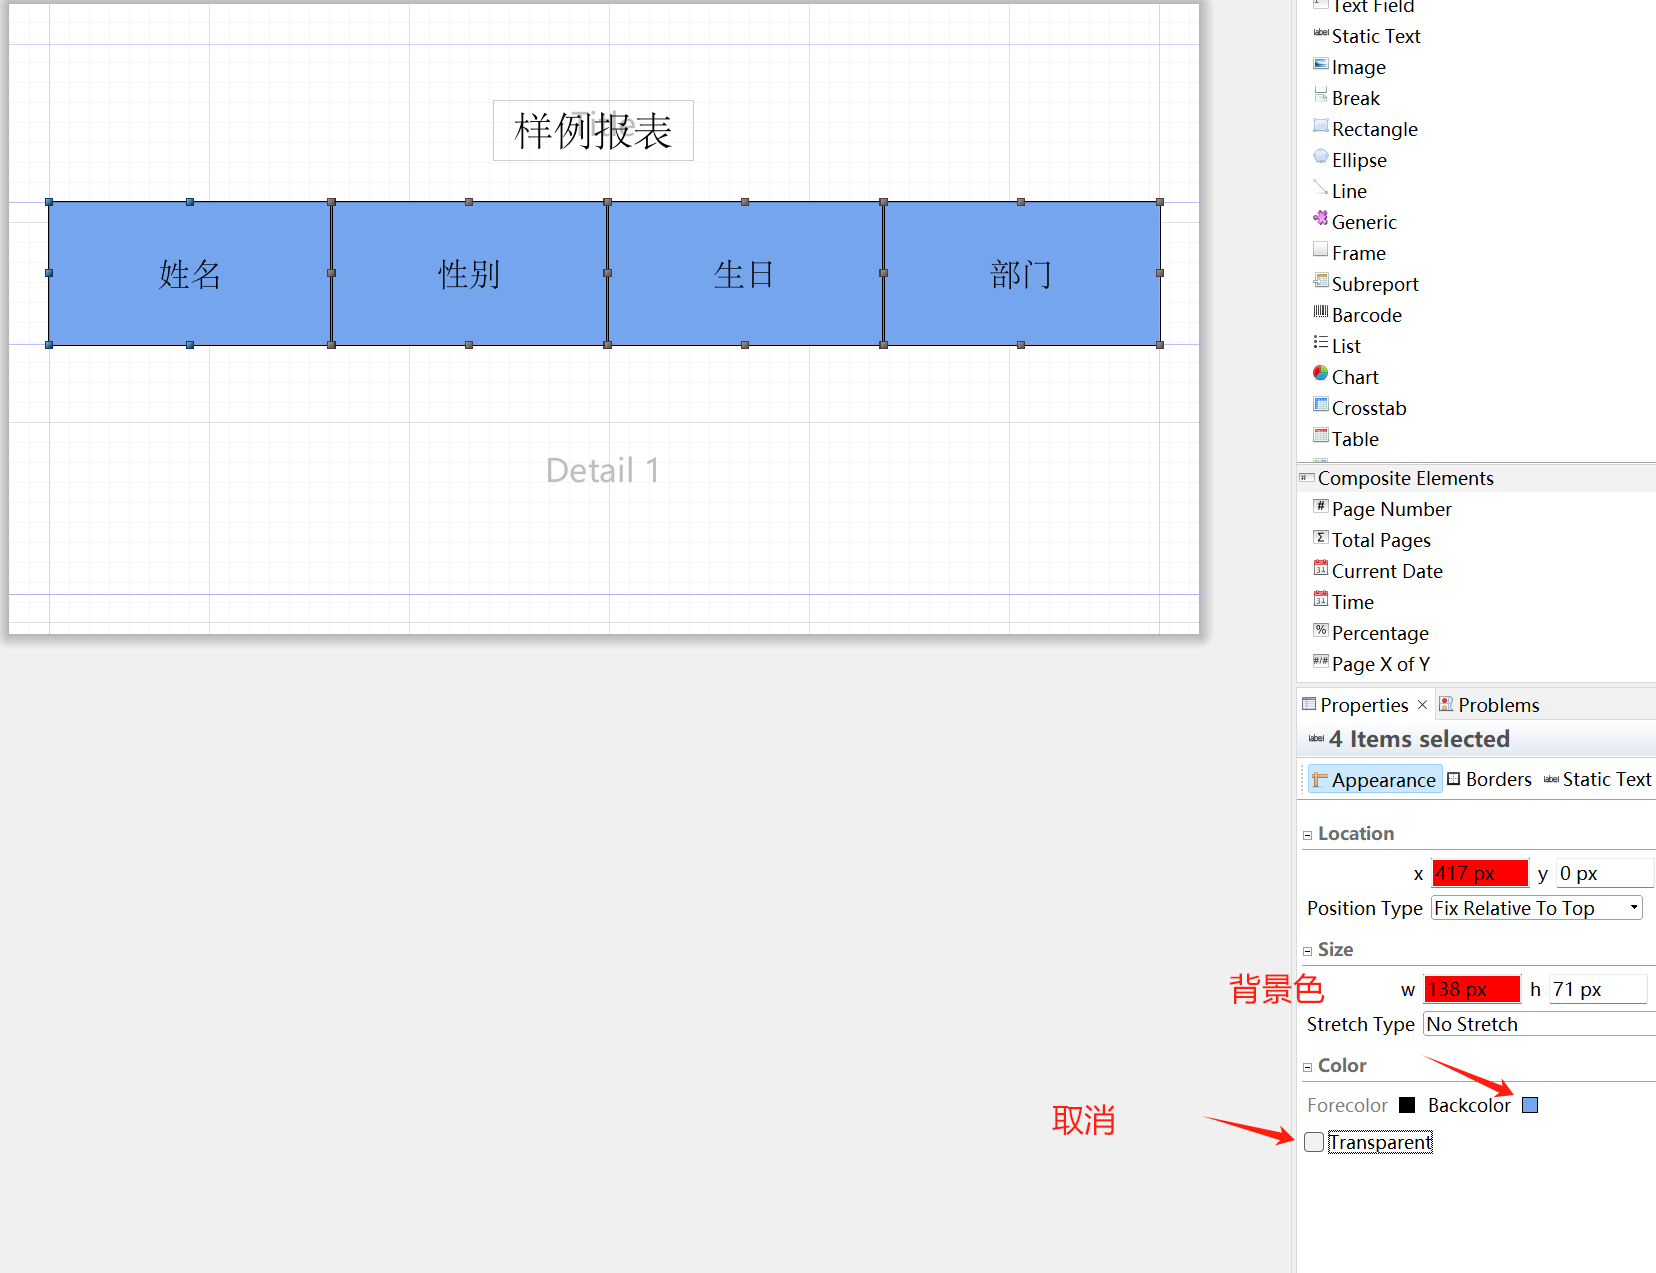Open the Position Type dropdown
The height and width of the screenshot is (1273, 1656).
[x=1536, y=908]
